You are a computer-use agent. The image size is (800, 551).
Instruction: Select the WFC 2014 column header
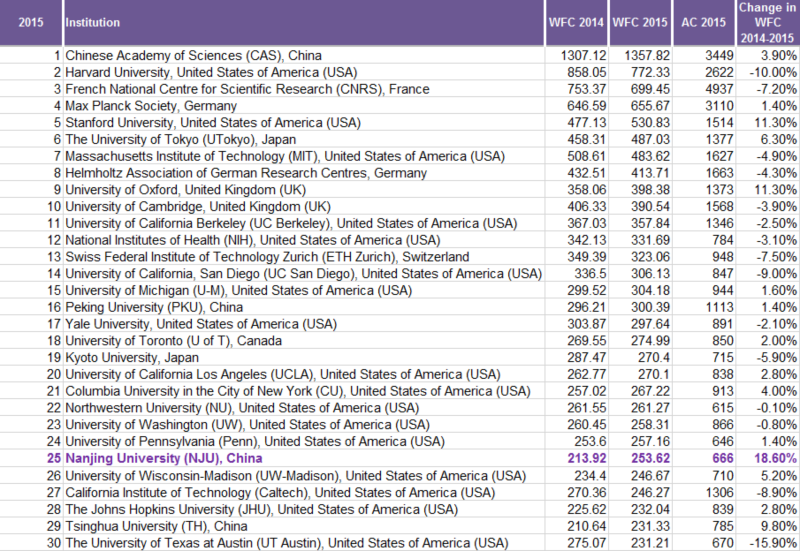pos(577,21)
